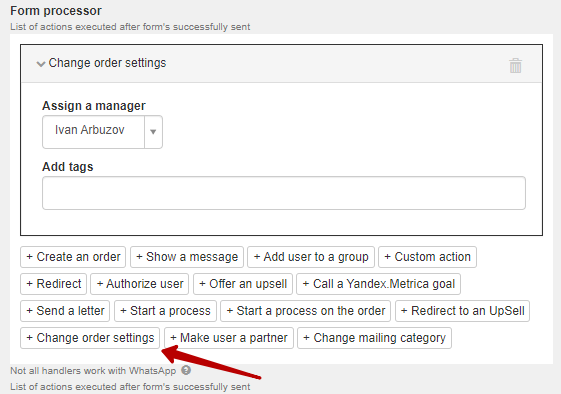
Task: Select the Ivan Arbuzov manager combo box
Action: tap(102, 132)
